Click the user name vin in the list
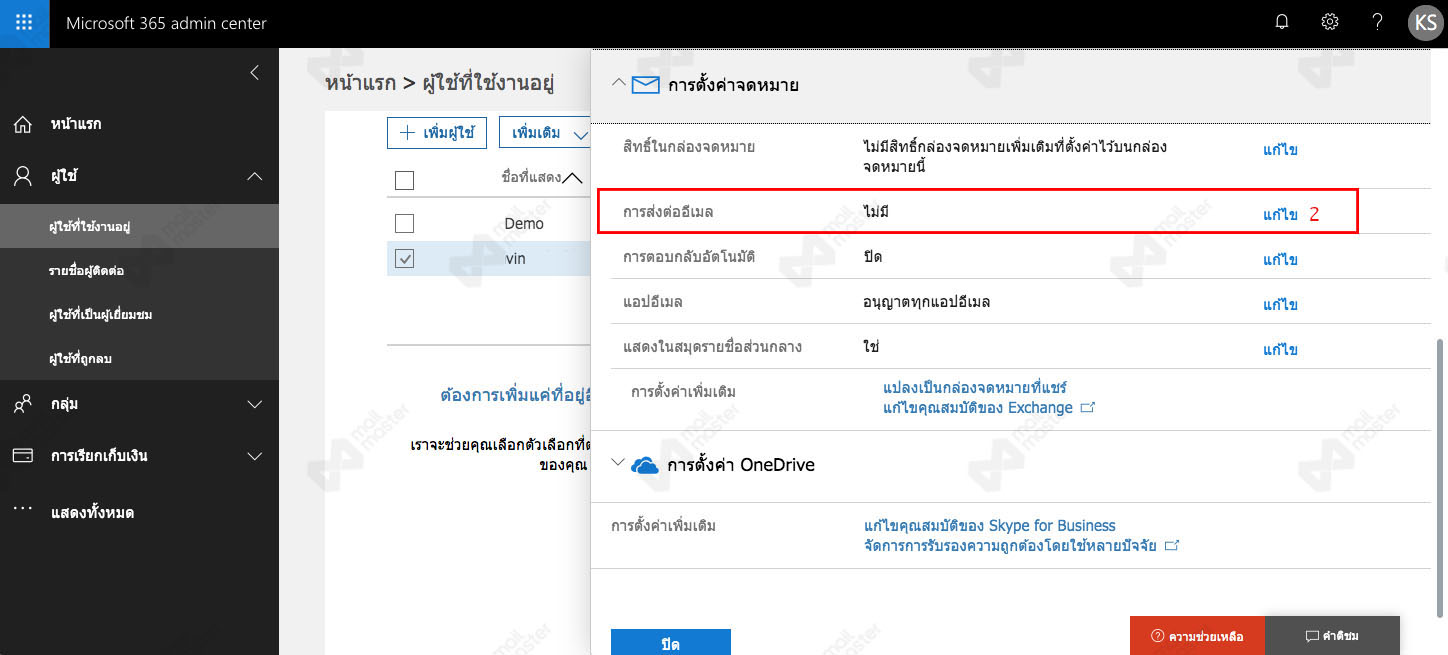This screenshot has width=1448, height=655. [x=515, y=259]
